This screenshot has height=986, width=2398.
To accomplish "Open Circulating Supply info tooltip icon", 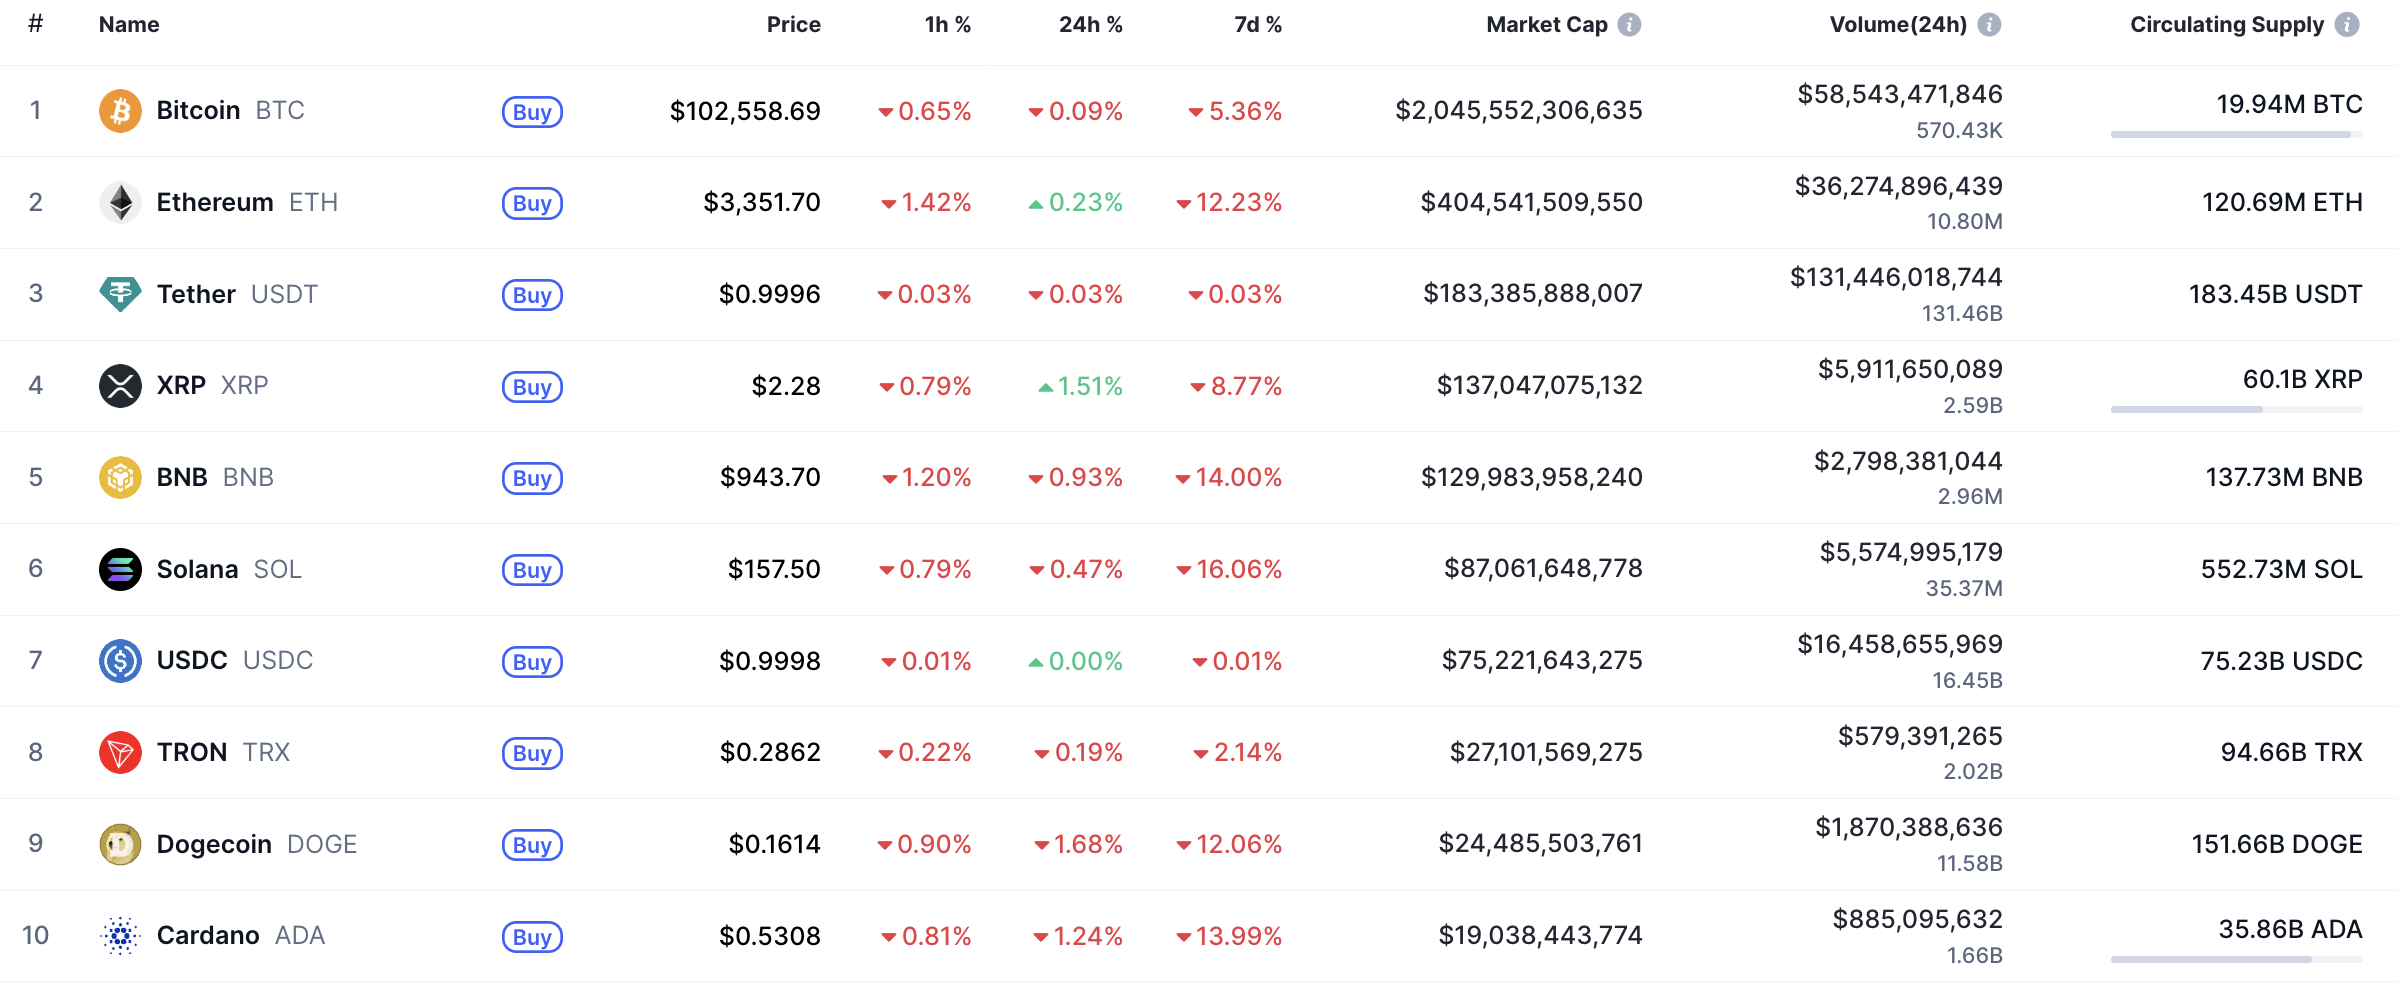I will [x=2347, y=25].
